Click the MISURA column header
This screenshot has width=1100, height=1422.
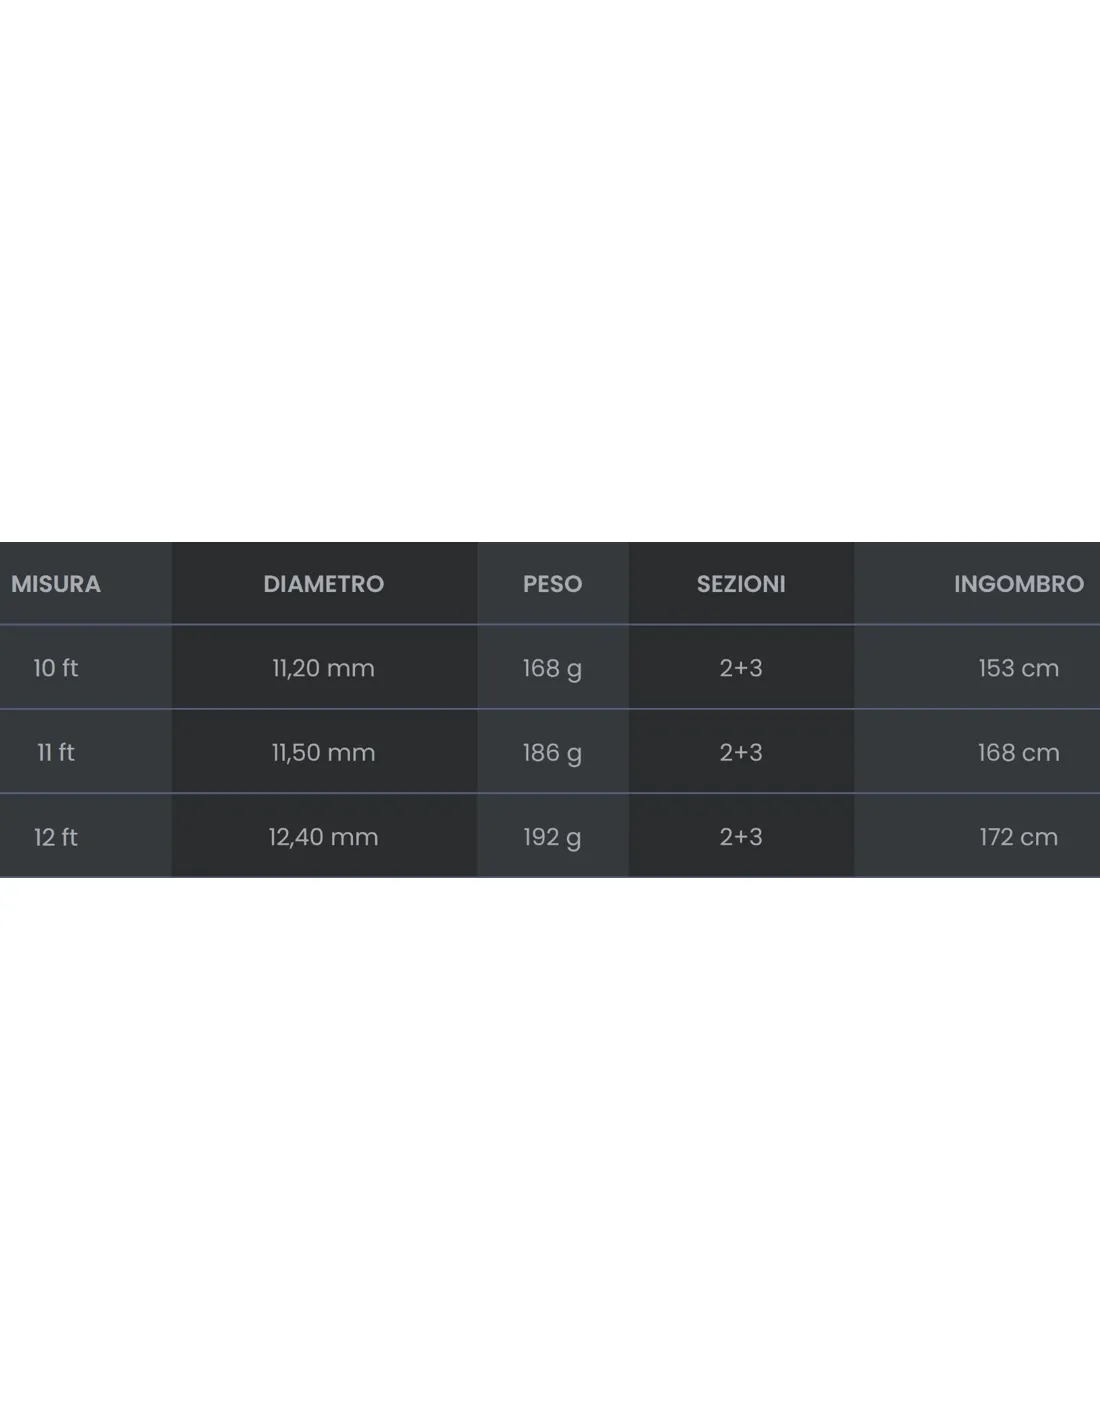coord(56,584)
